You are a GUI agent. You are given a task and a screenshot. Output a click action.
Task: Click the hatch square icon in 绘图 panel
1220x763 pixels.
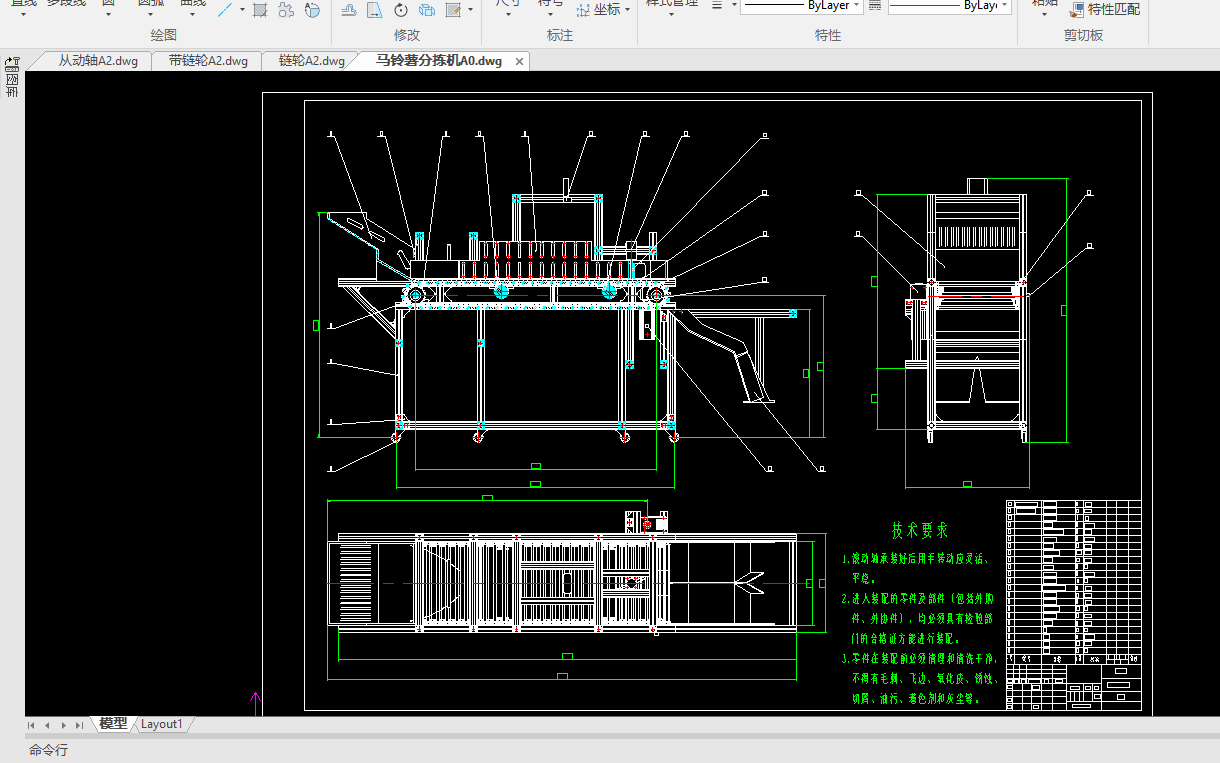coord(260,10)
